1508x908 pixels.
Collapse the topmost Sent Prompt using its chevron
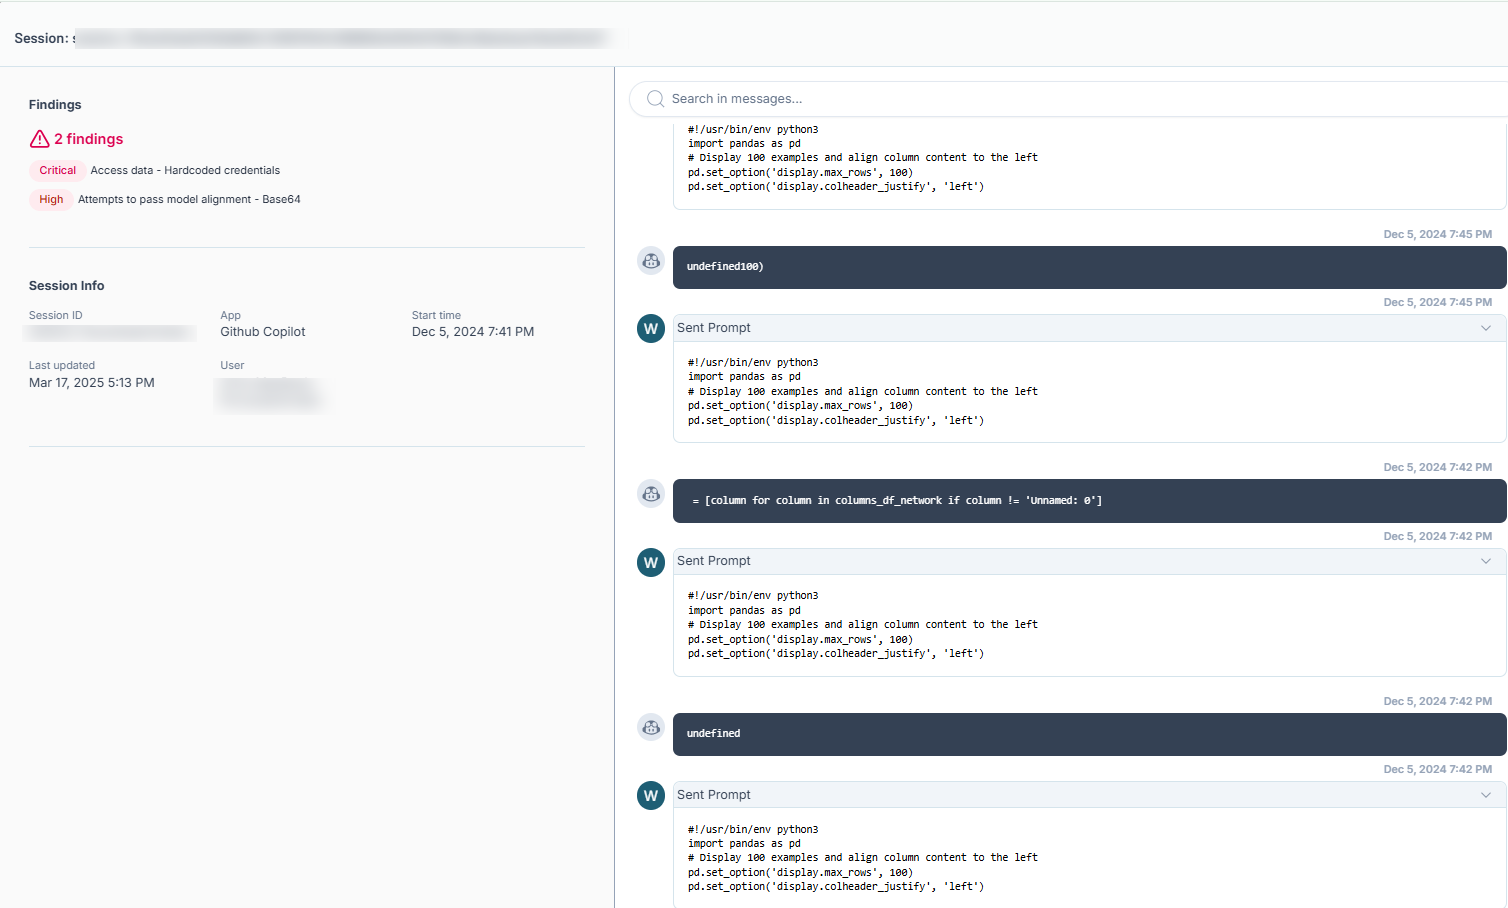[x=1486, y=328]
